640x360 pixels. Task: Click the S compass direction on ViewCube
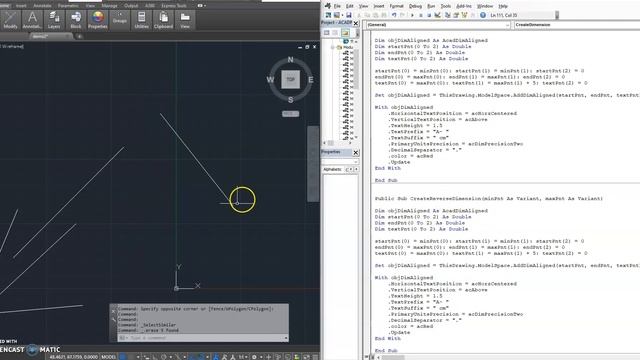(x=290, y=100)
